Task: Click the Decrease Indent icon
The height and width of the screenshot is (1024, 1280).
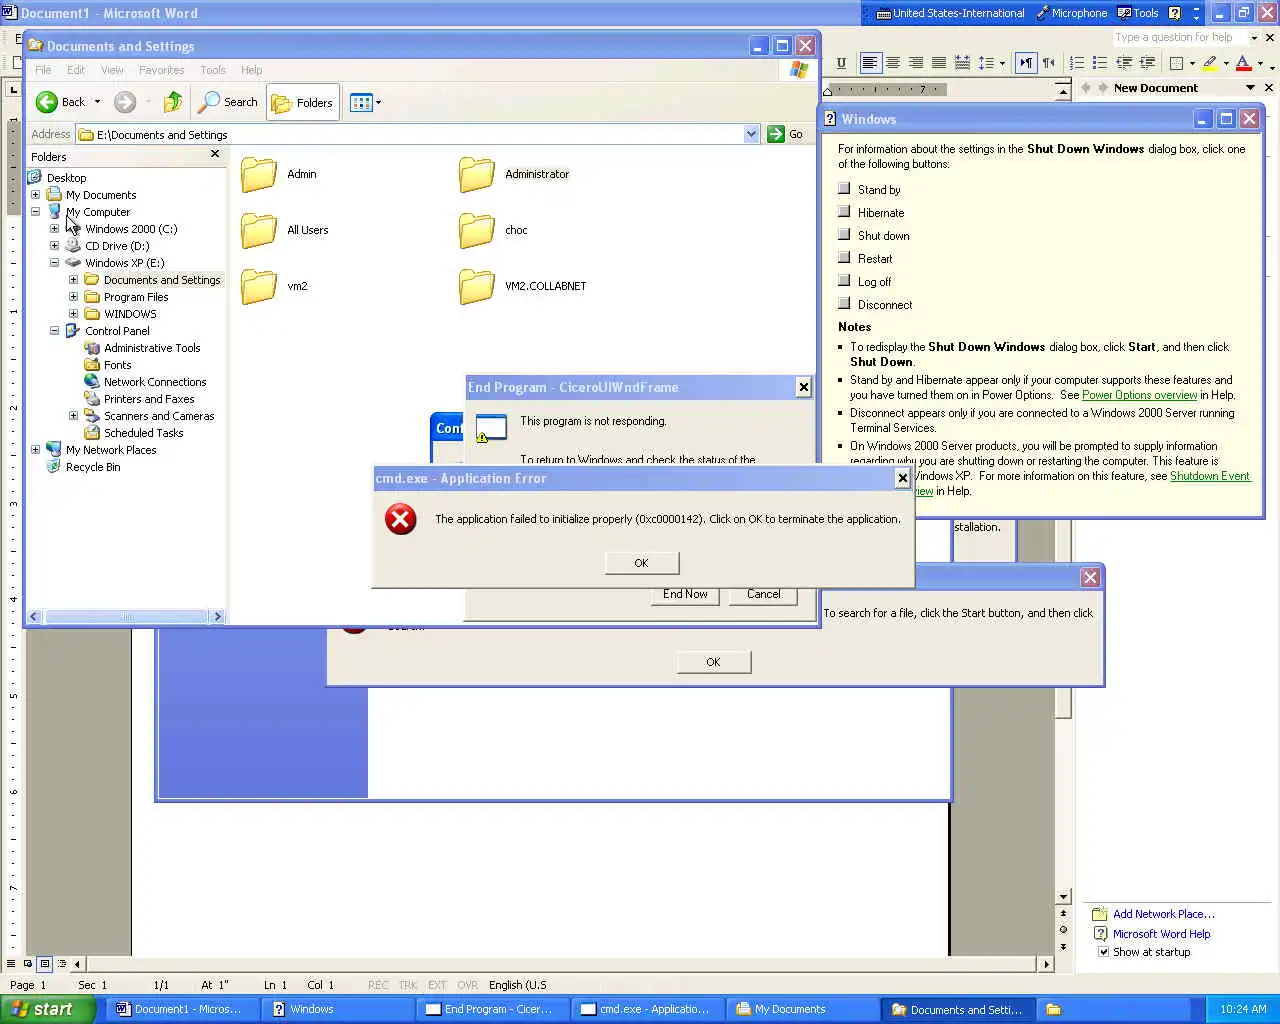Action: click(x=1124, y=63)
